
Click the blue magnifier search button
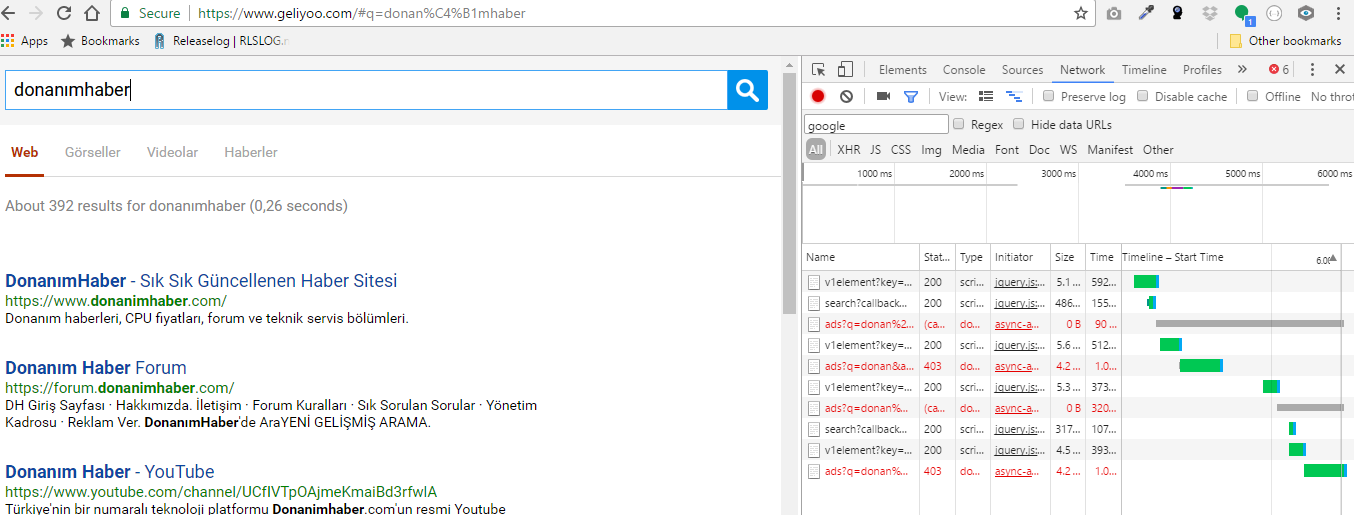tap(747, 90)
